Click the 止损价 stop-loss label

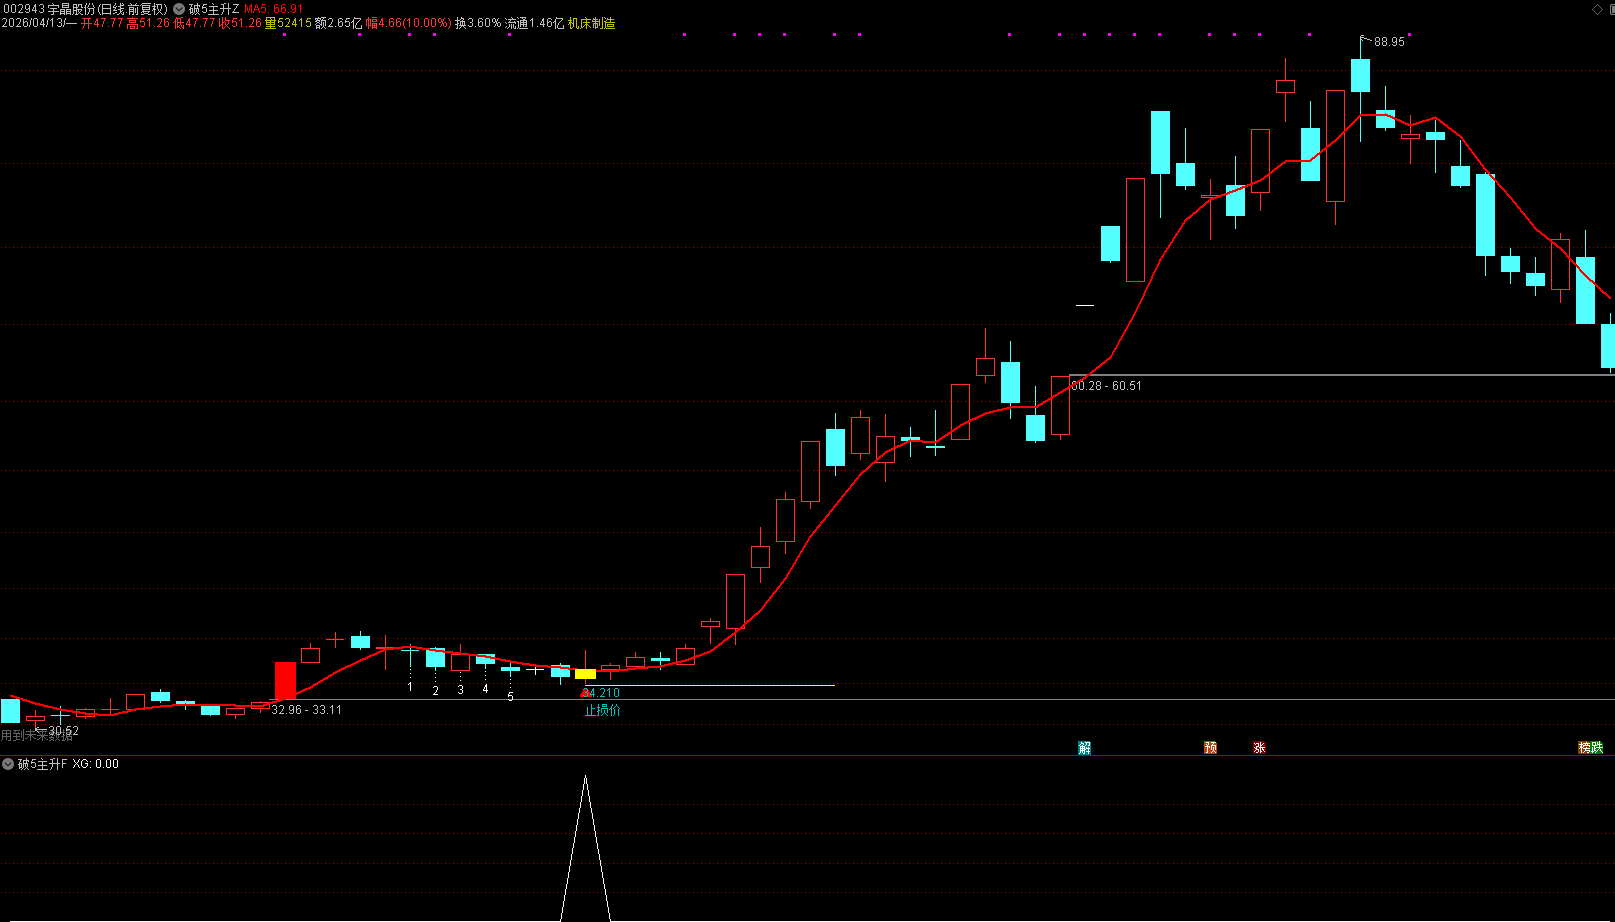pyautogui.click(x=602, y=710)
